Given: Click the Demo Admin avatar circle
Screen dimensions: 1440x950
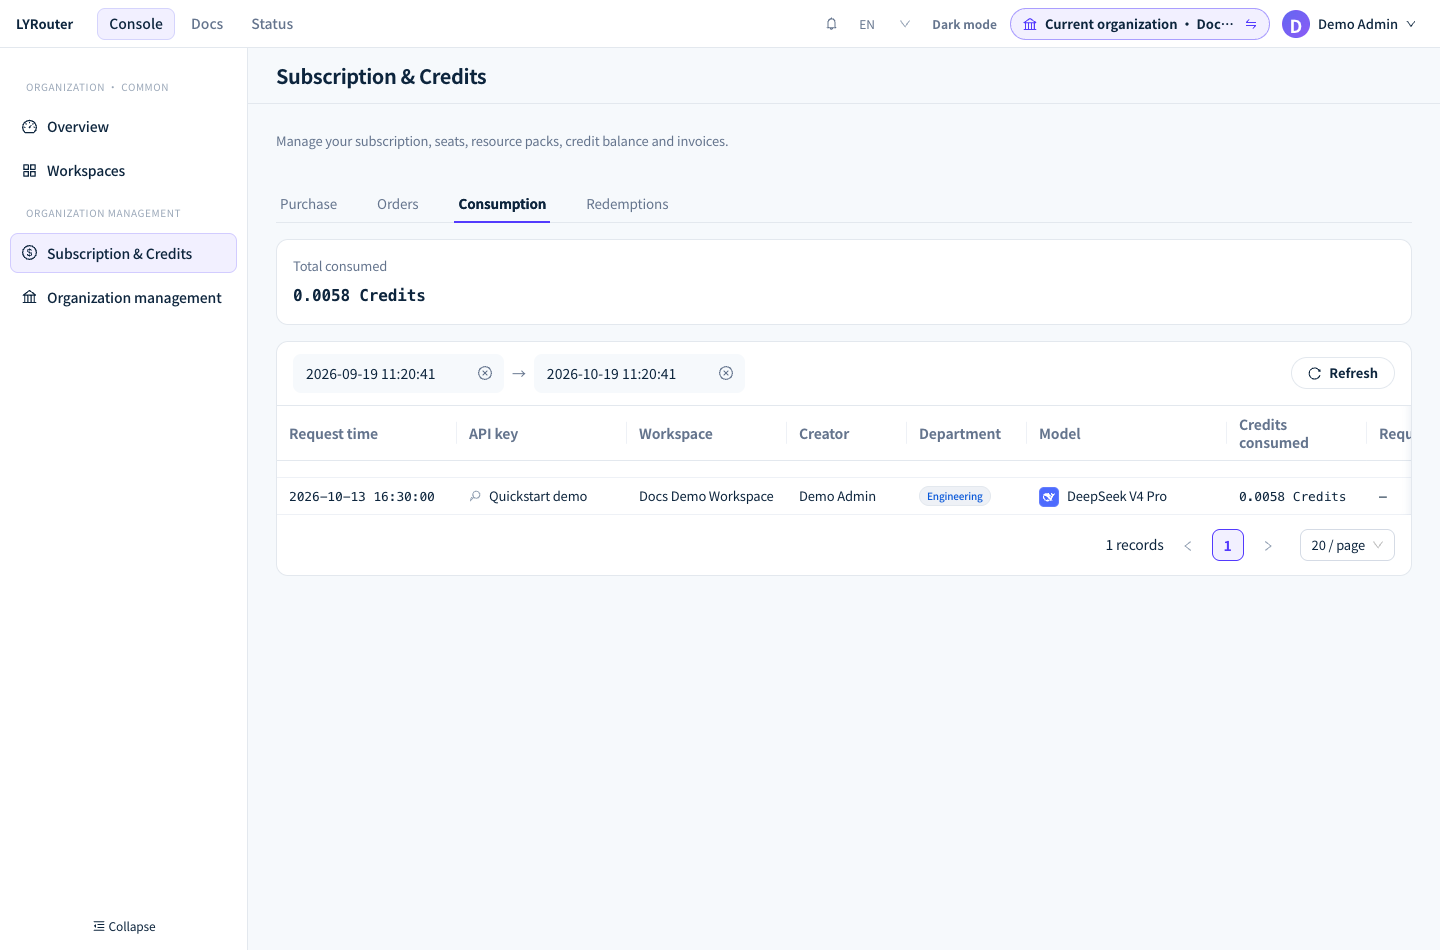Looking at the screenshot, I should (x=1296, y=24).
